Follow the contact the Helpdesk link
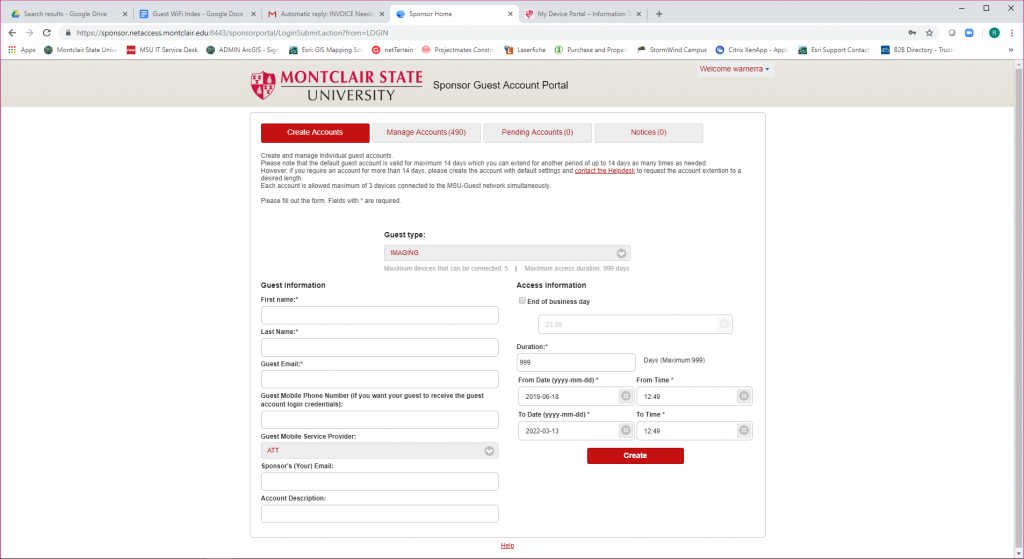Screen dimensions: 1024x559 (605, 171)
